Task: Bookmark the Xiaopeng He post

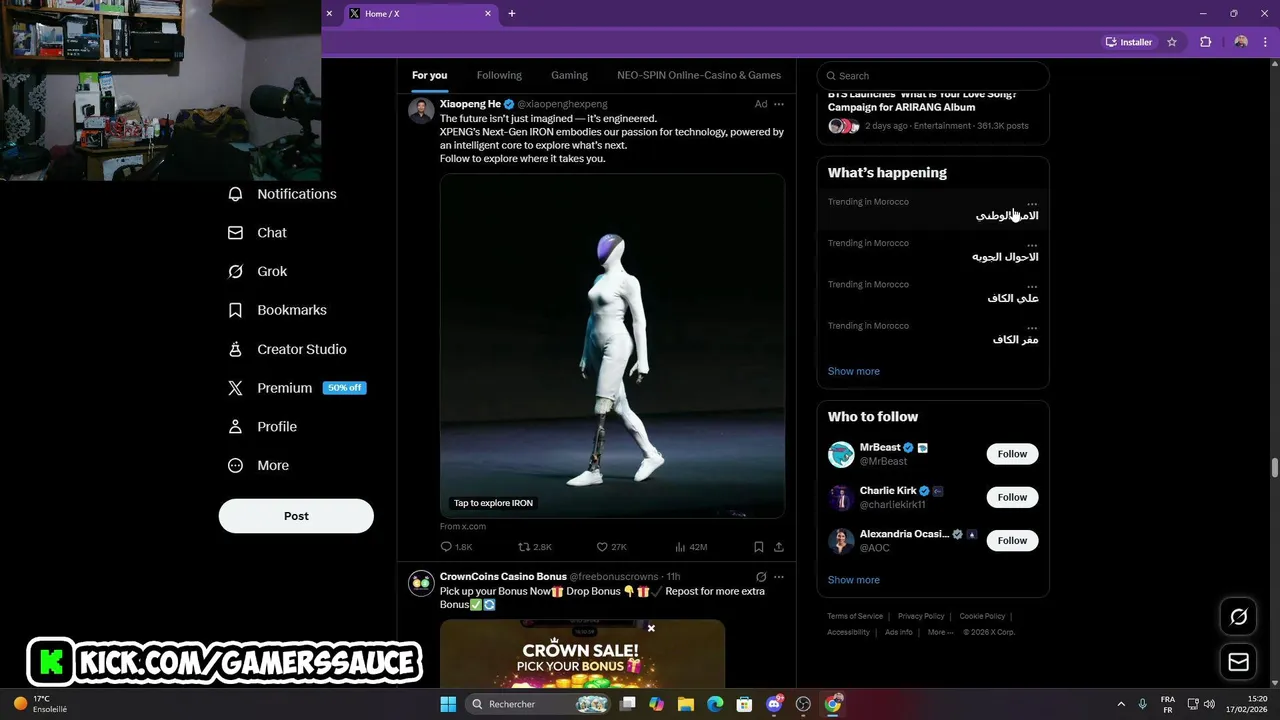Action: [759, 547]
